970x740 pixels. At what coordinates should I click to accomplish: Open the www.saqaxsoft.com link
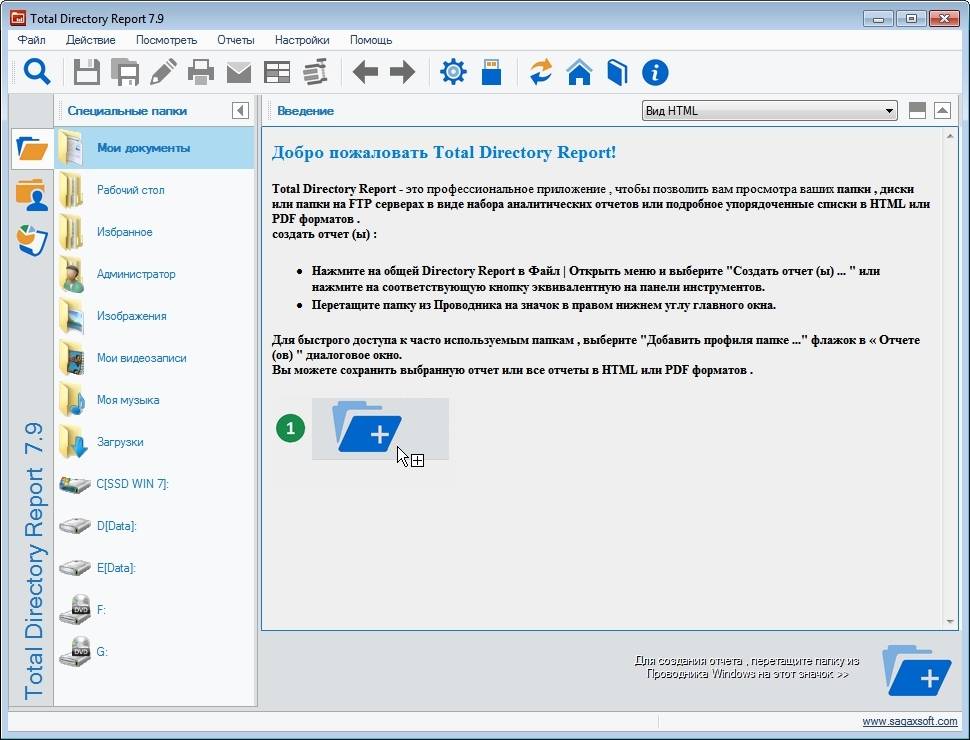909,721
